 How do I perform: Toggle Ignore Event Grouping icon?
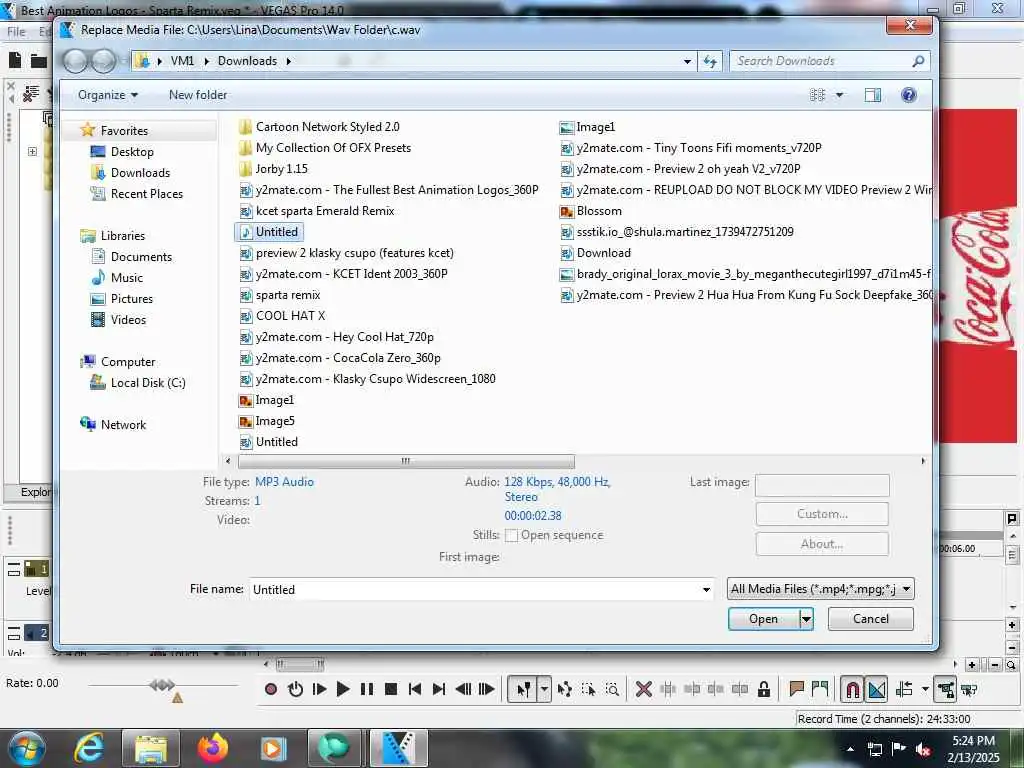(x=969, y=689)
